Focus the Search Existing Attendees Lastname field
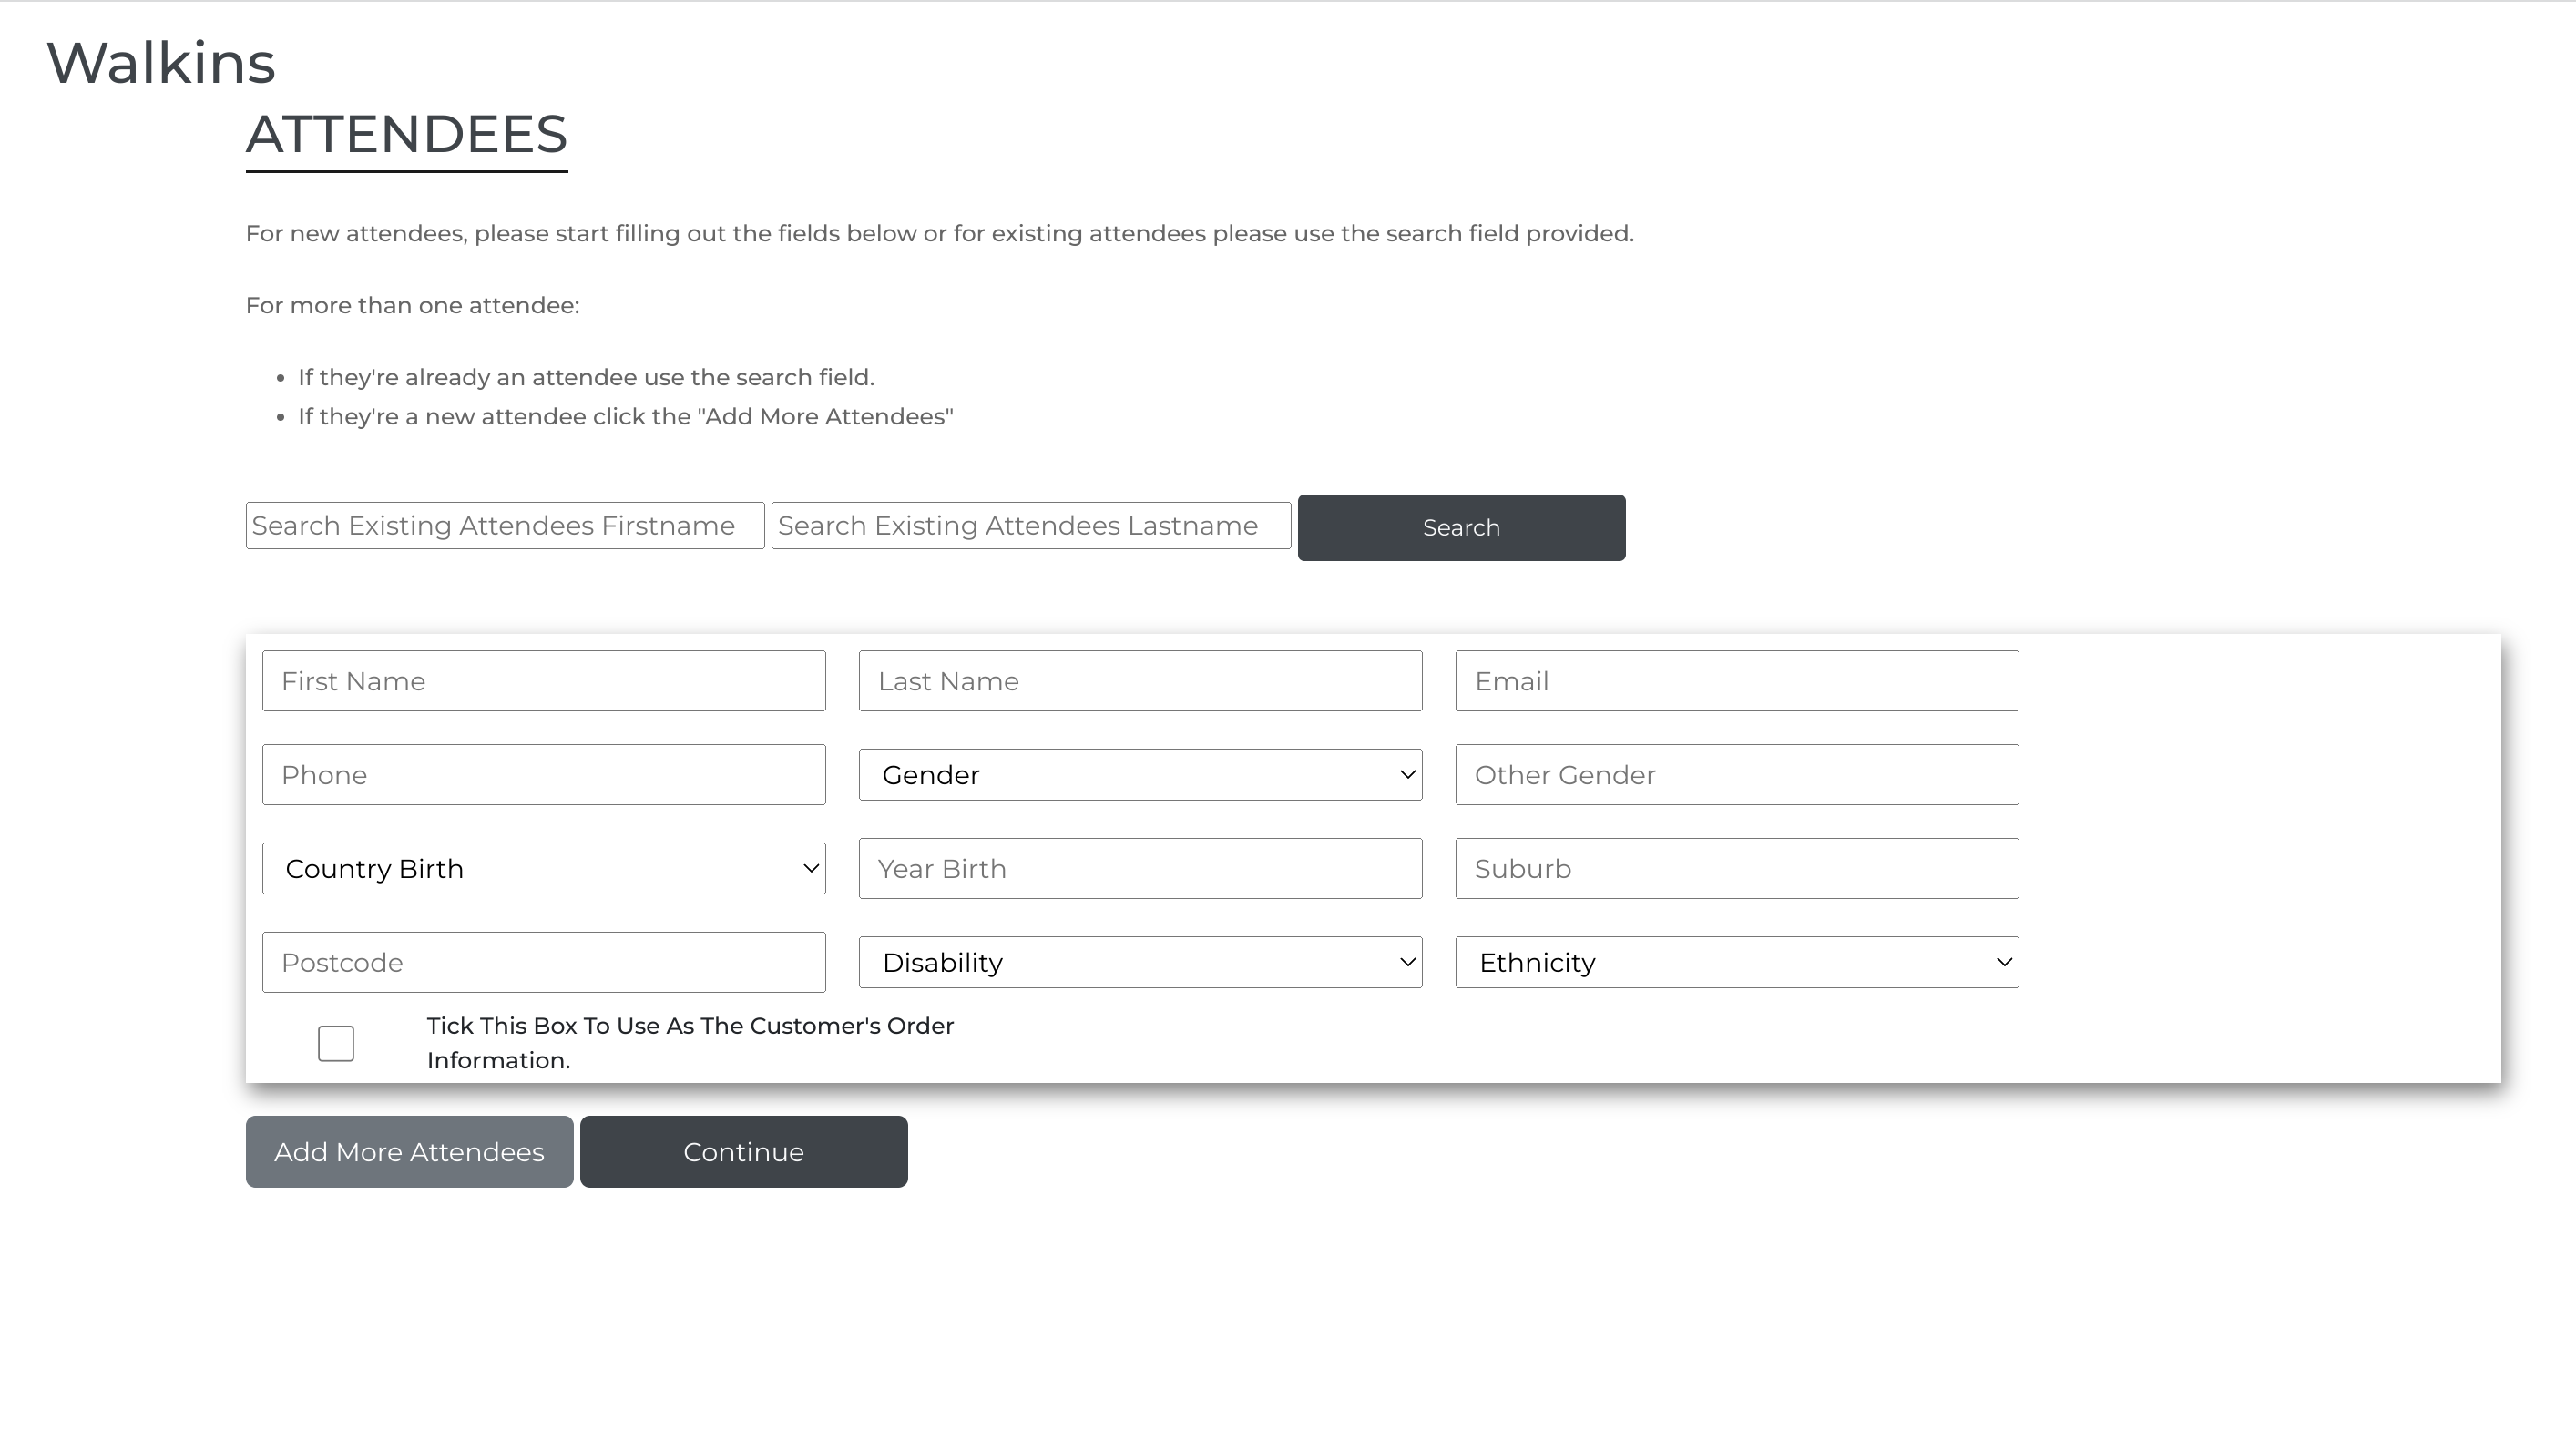This screenshot has width=2576, height=1430. point(1030,526)
